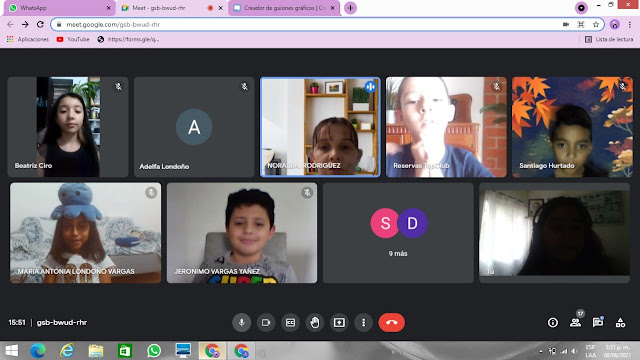This screenshot has height=360, width=640.
Task: Open File Explorer from taskbar
Action: click(x=96, y=351)
